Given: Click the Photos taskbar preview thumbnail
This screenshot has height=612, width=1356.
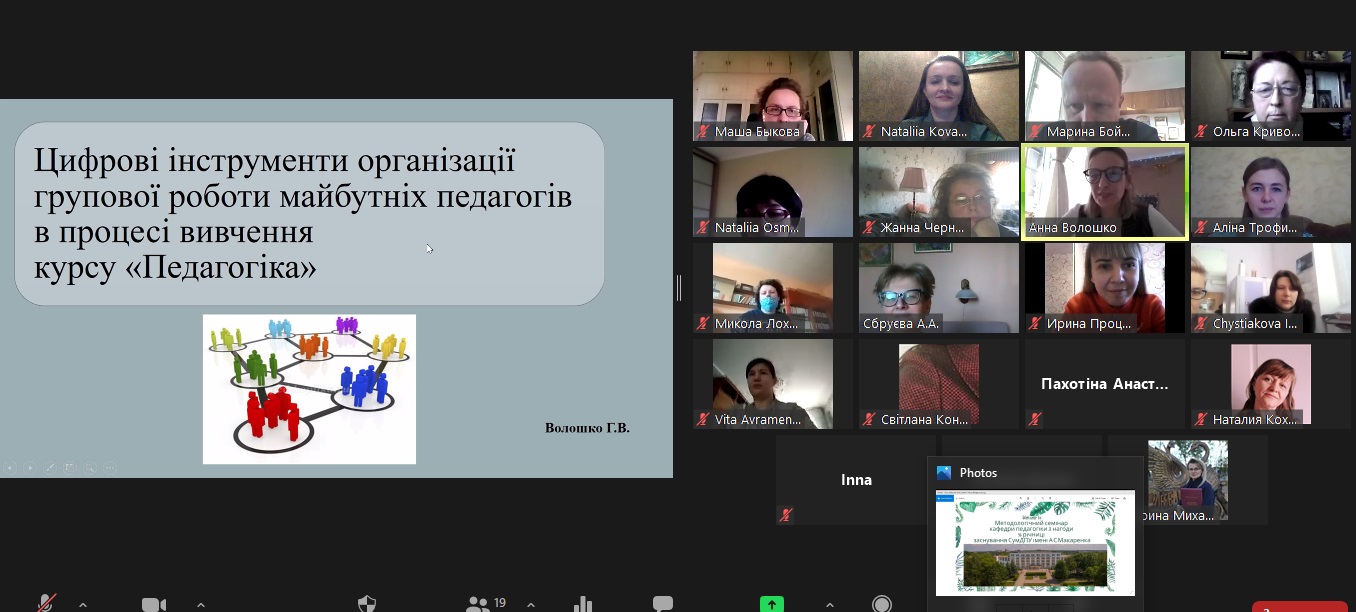Looking at the screenshot, I should point(1035,543).
